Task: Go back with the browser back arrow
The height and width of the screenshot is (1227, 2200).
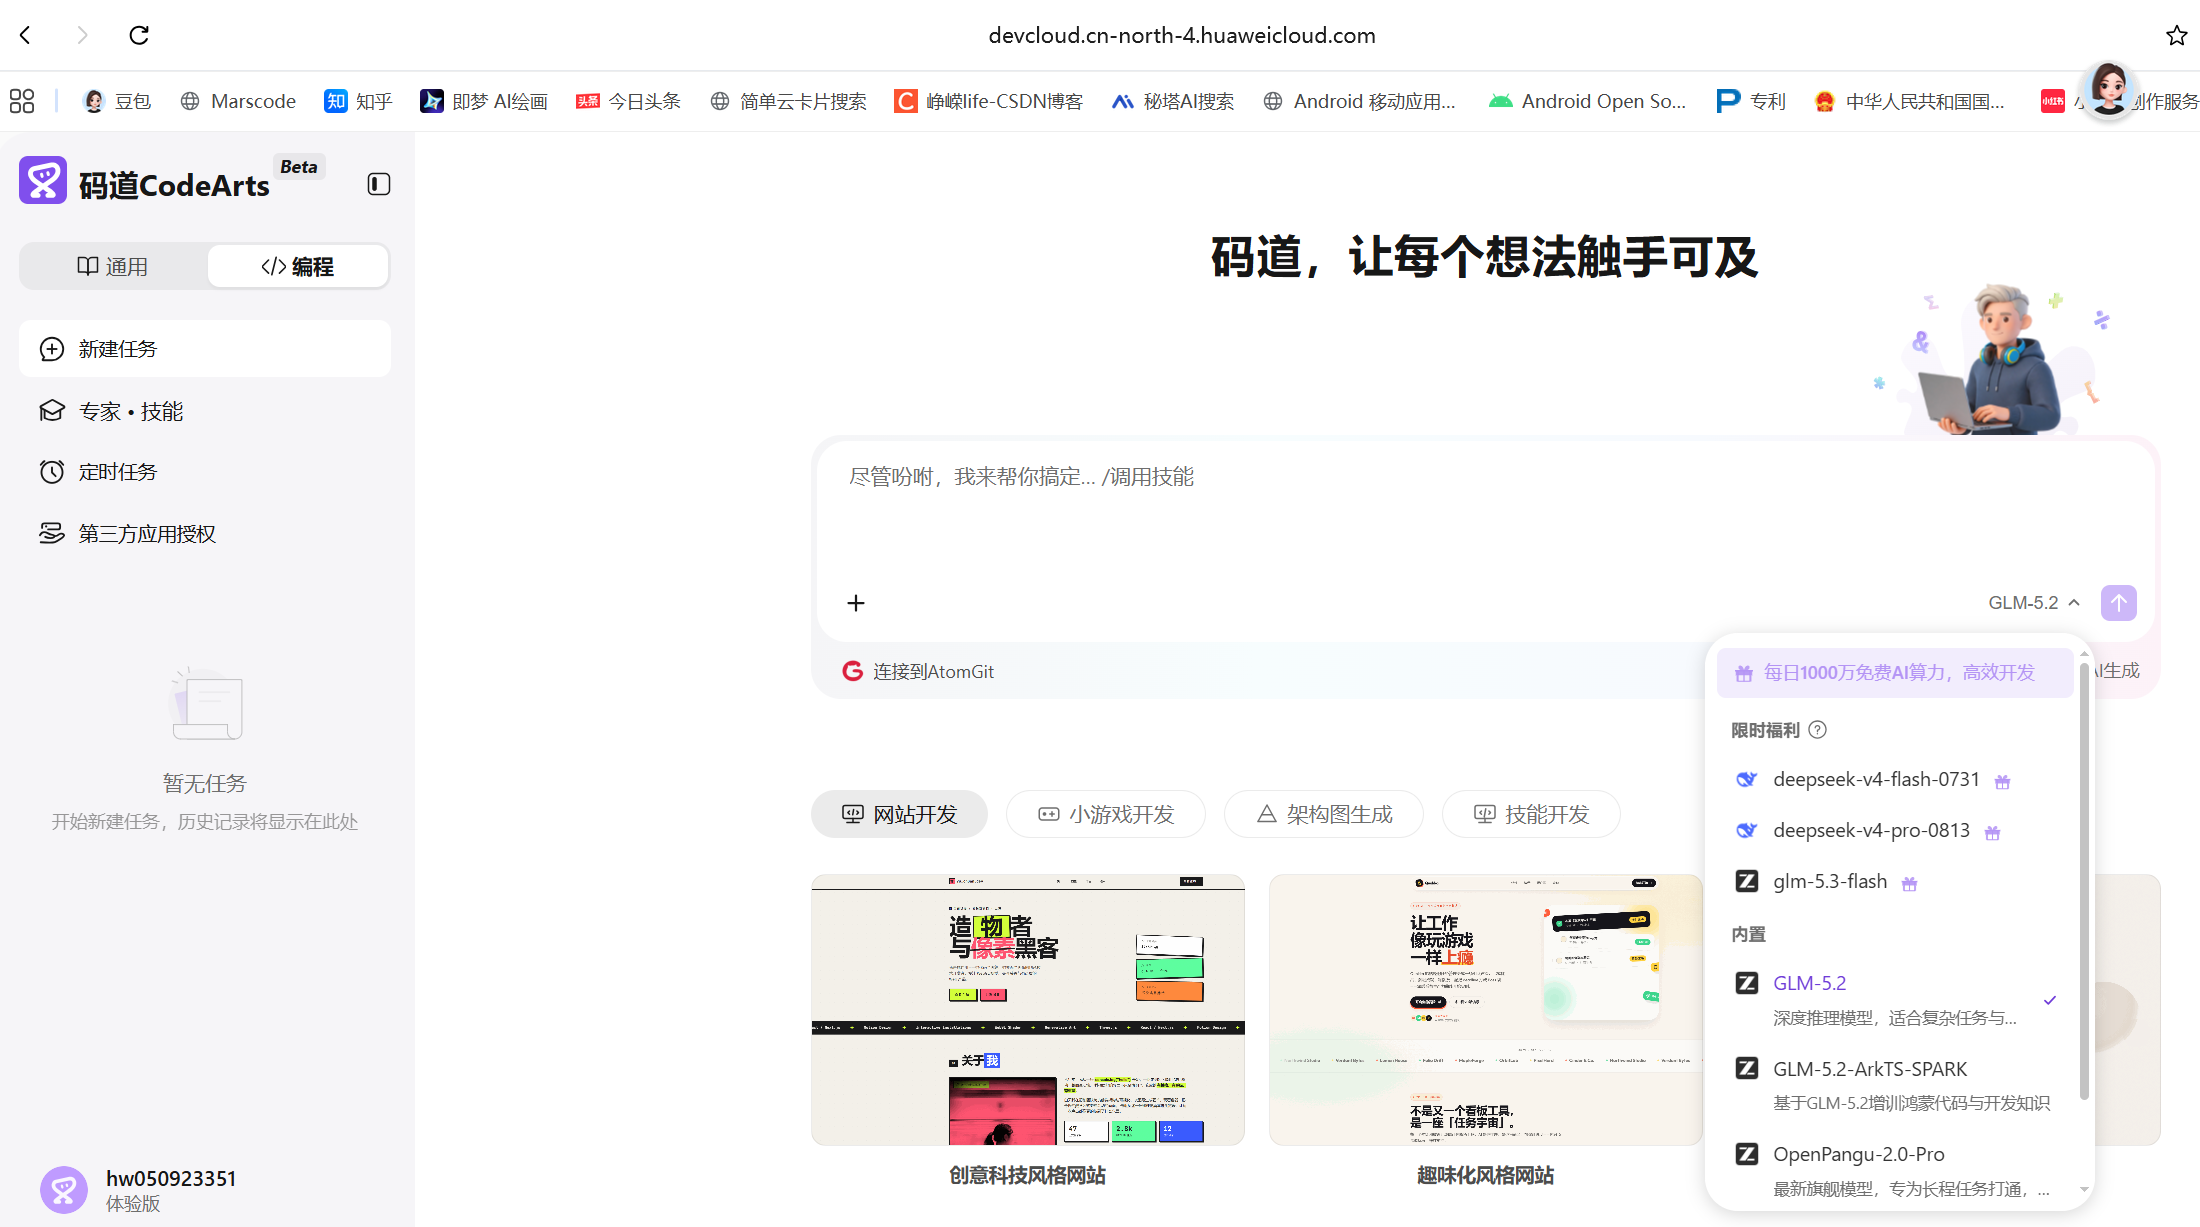Action: point(26,35)
